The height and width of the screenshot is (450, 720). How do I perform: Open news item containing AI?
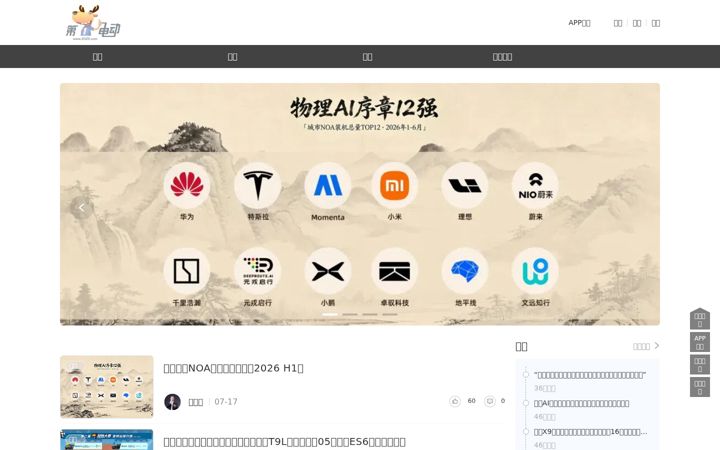[581, 404]
